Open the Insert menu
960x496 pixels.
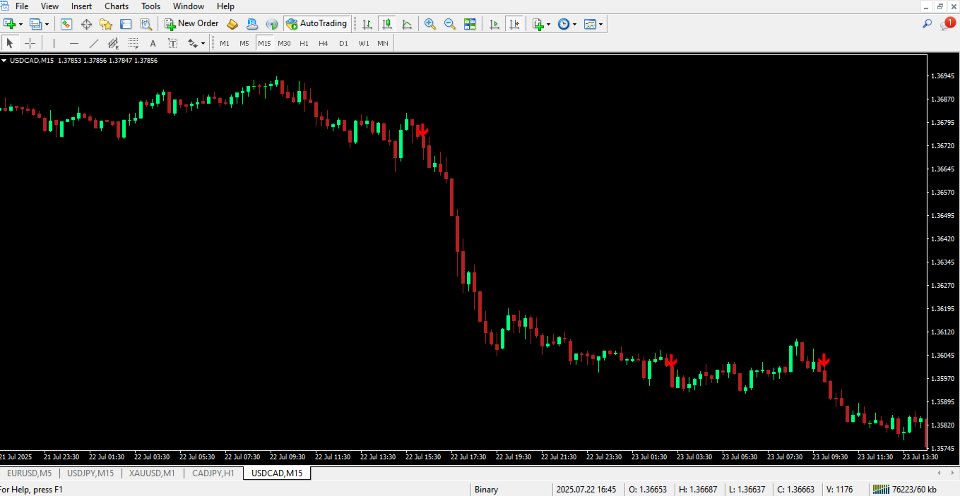coord(81,6)
